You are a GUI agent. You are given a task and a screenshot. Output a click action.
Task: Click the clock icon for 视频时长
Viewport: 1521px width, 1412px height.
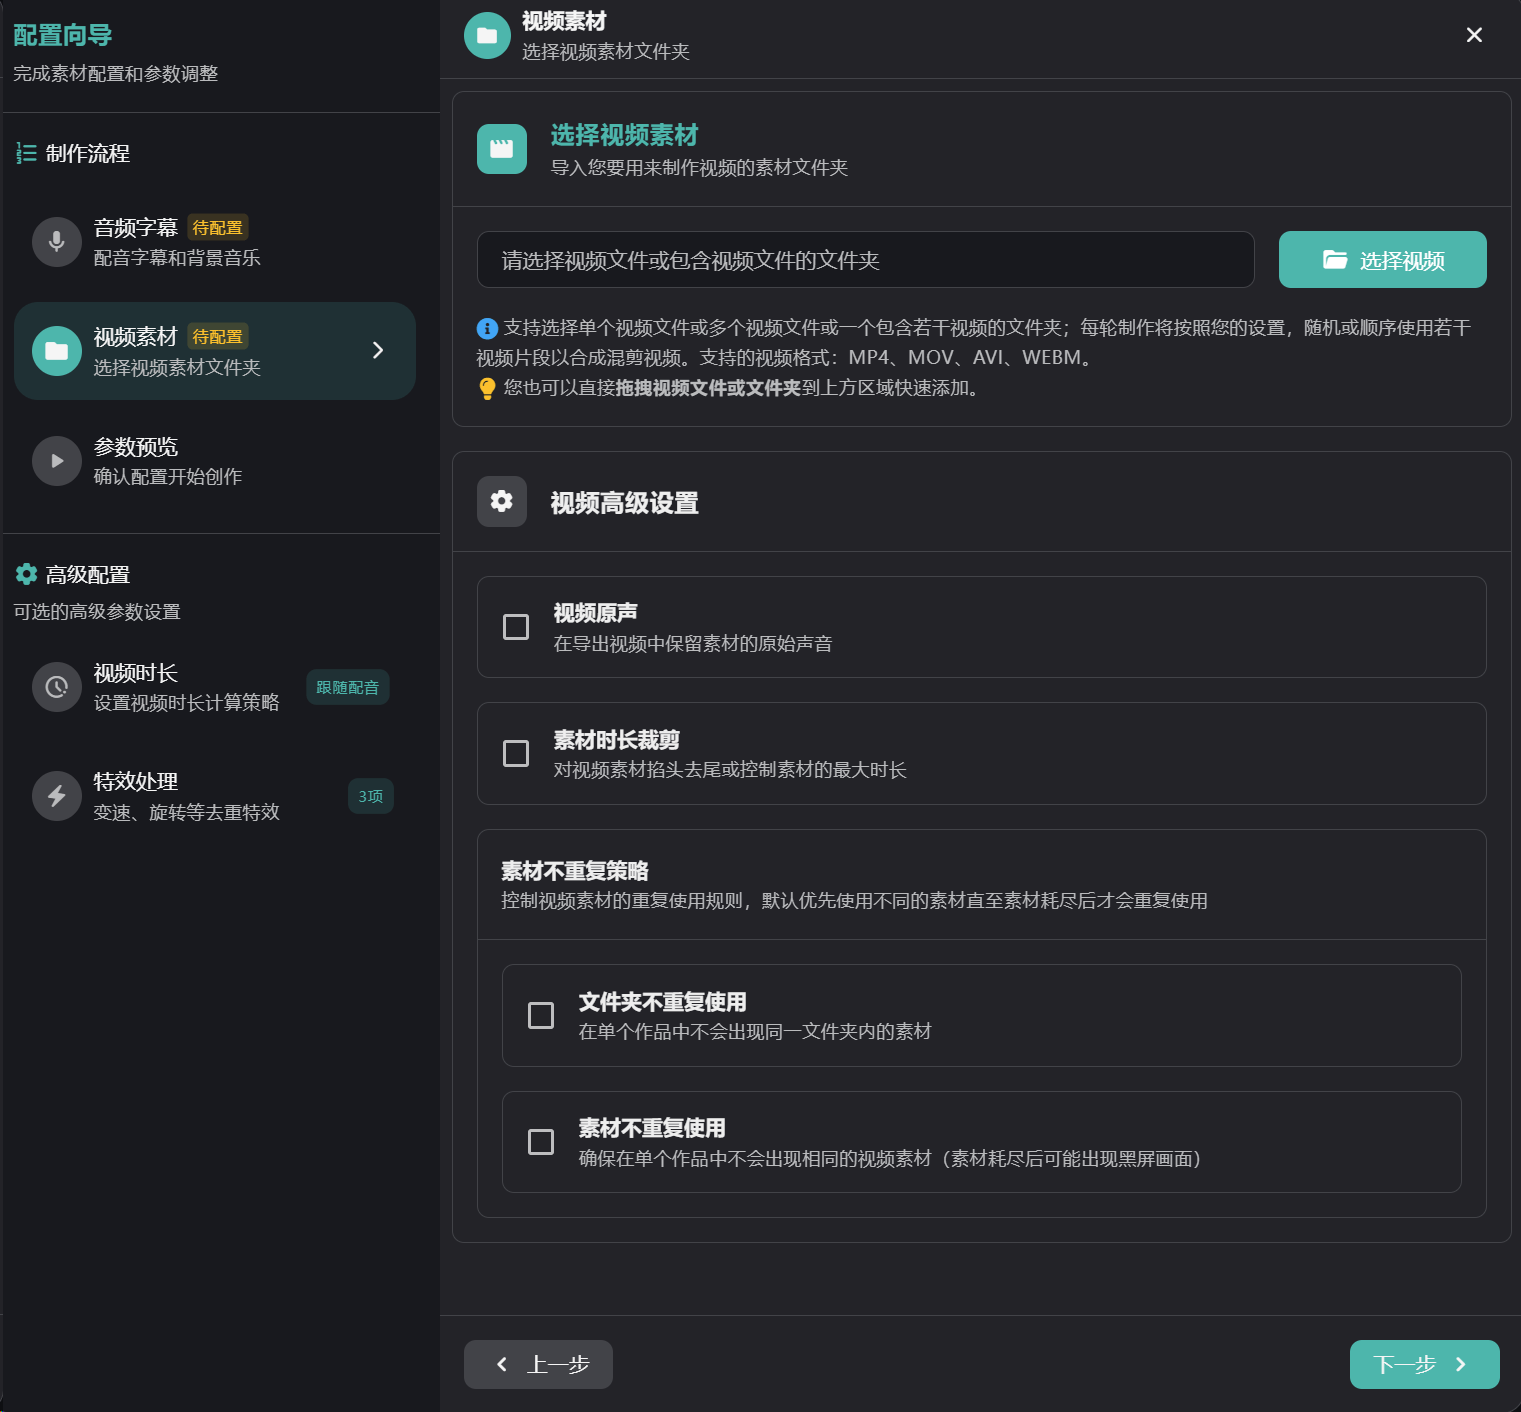[57, 687]
